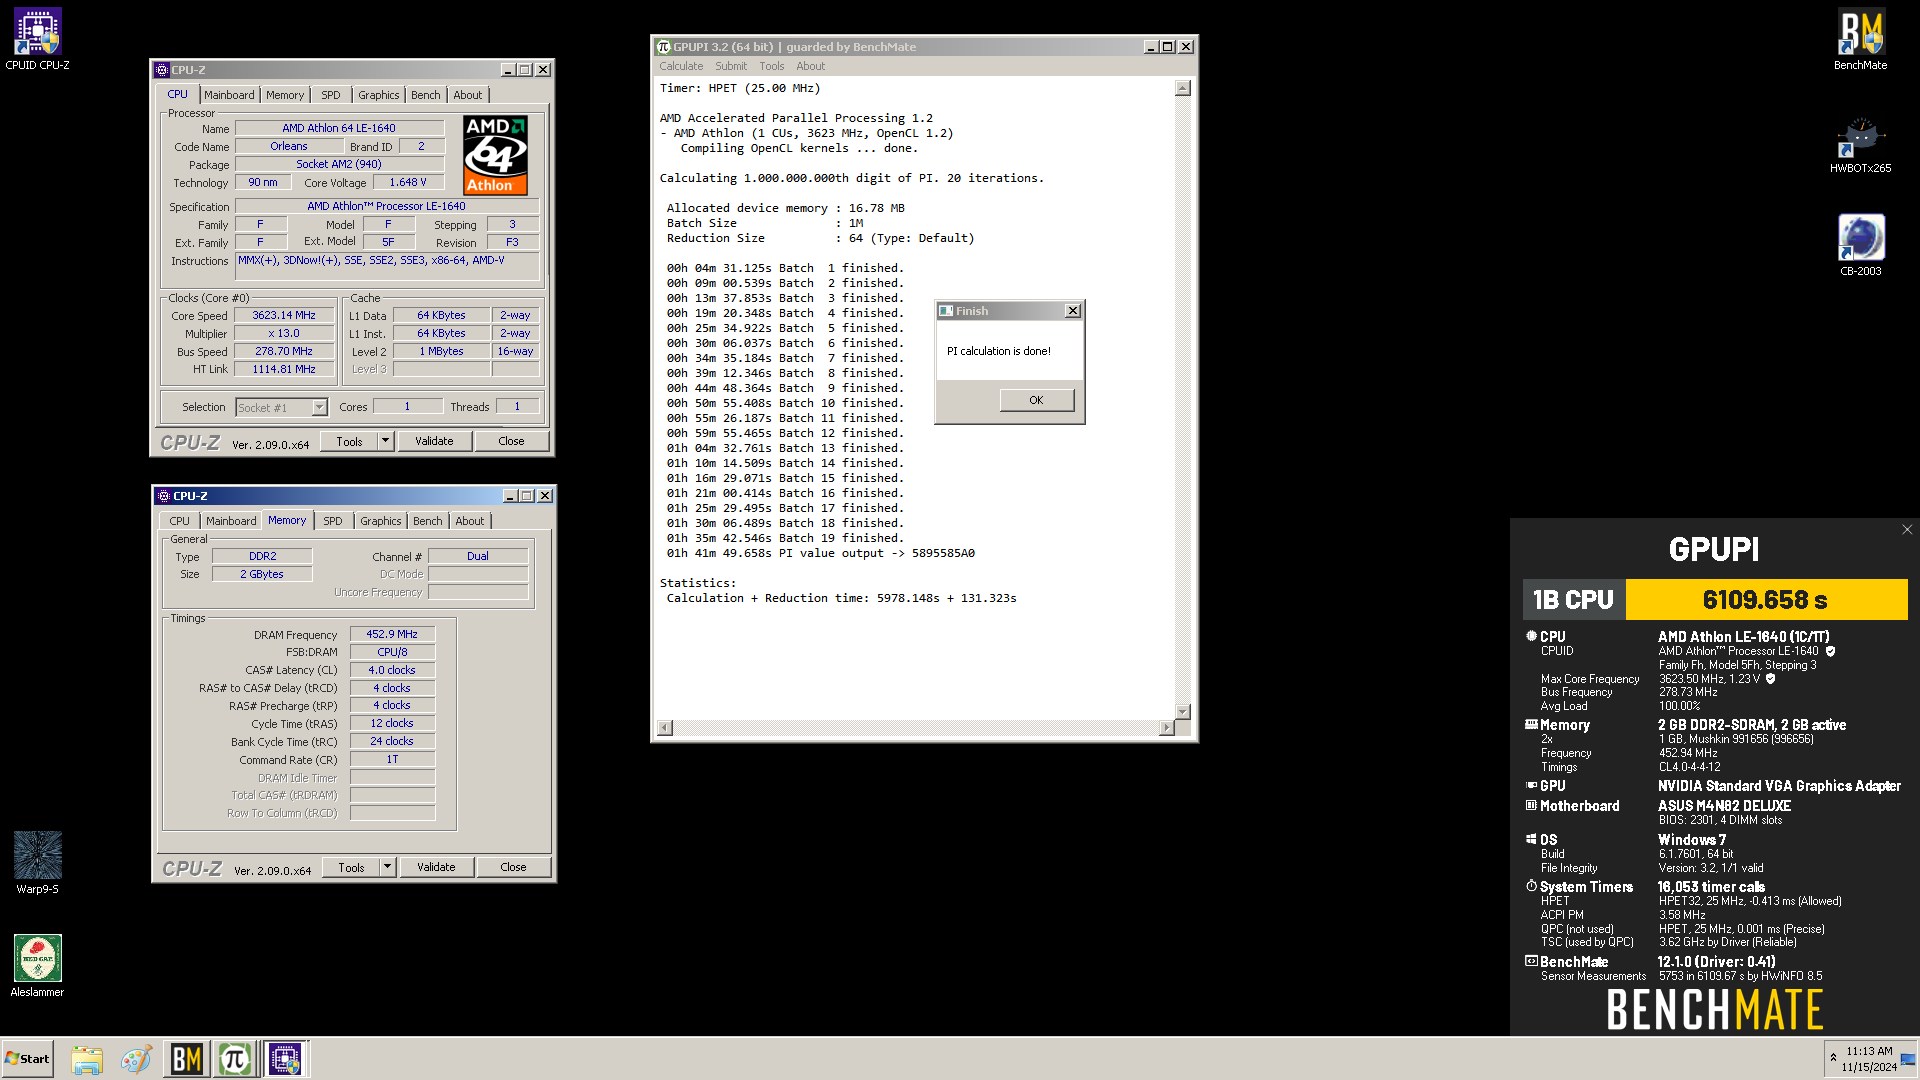Select Bench tab in top CPU-Z
This screenshot has height=1080, width=1920.
click(x=425, y=95)
